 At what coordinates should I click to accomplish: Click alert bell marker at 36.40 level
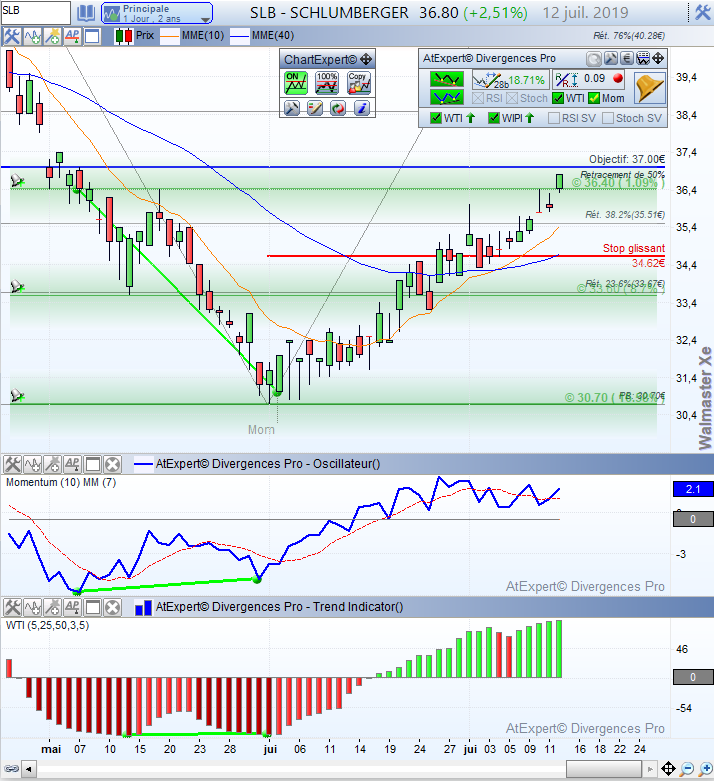pyautogui.click(x=17, y=181)
